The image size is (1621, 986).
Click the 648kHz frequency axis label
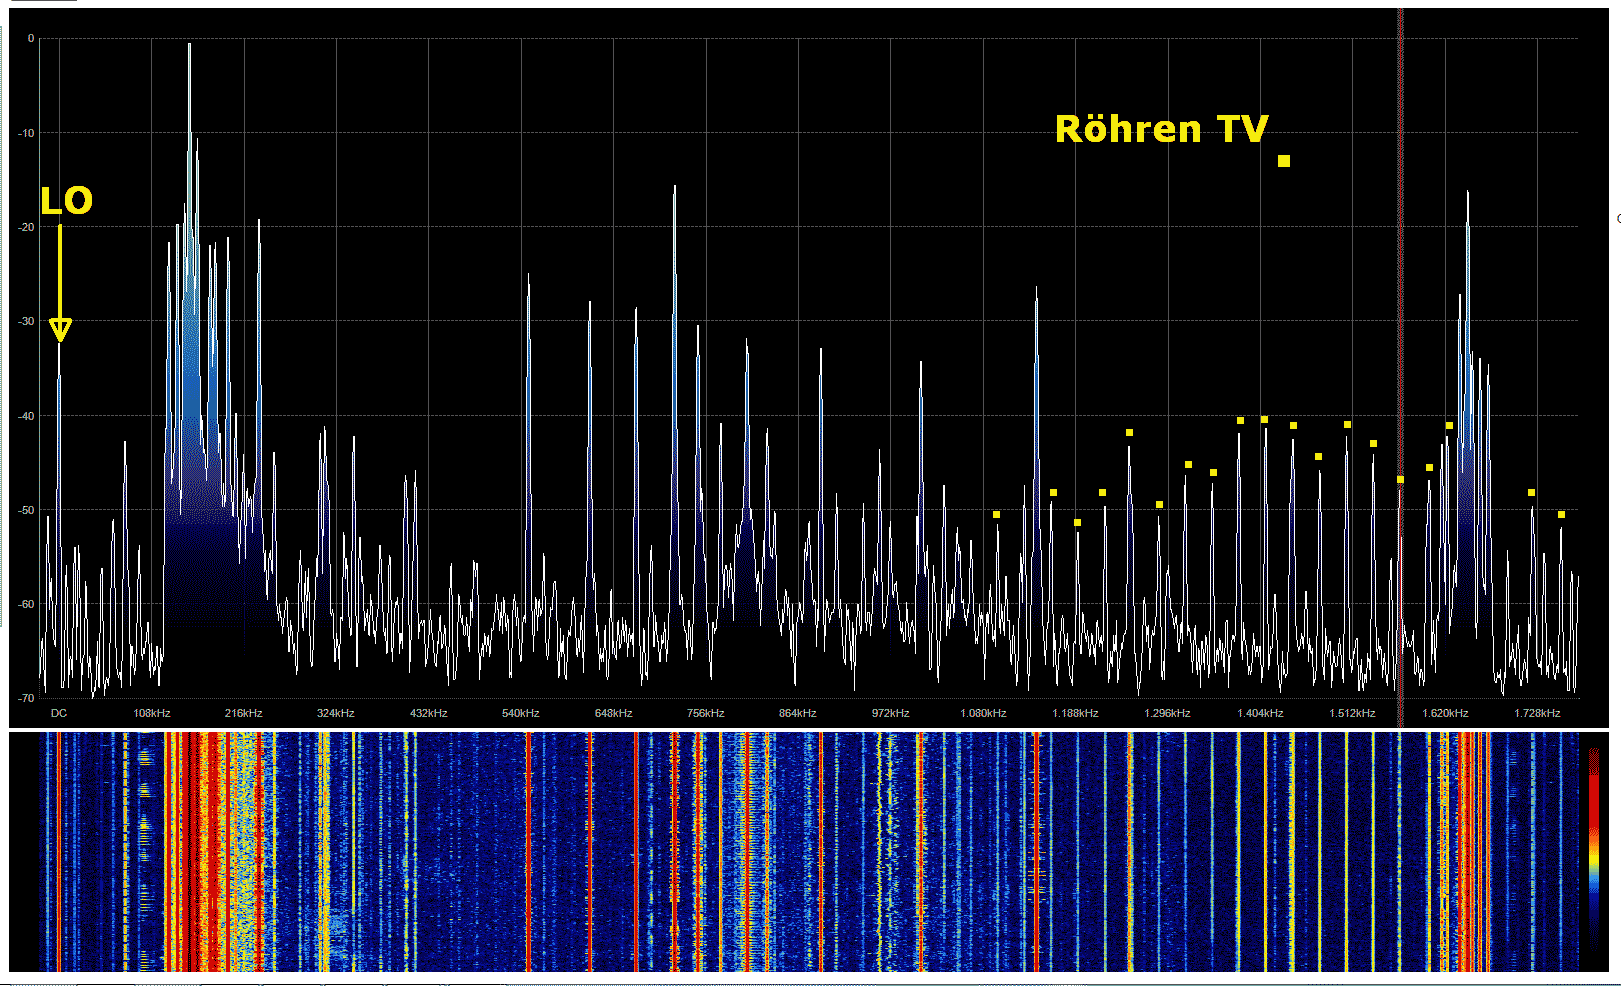click(x=614, y=713)
